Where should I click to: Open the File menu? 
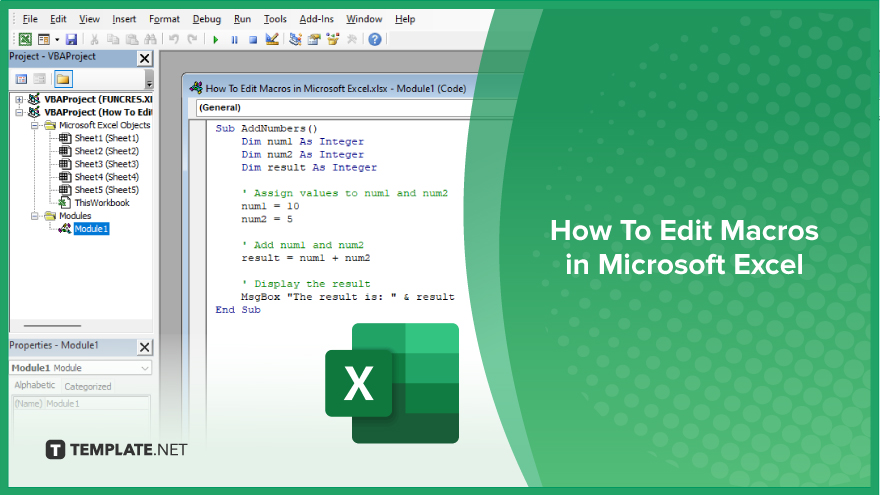tap(30, 19)
